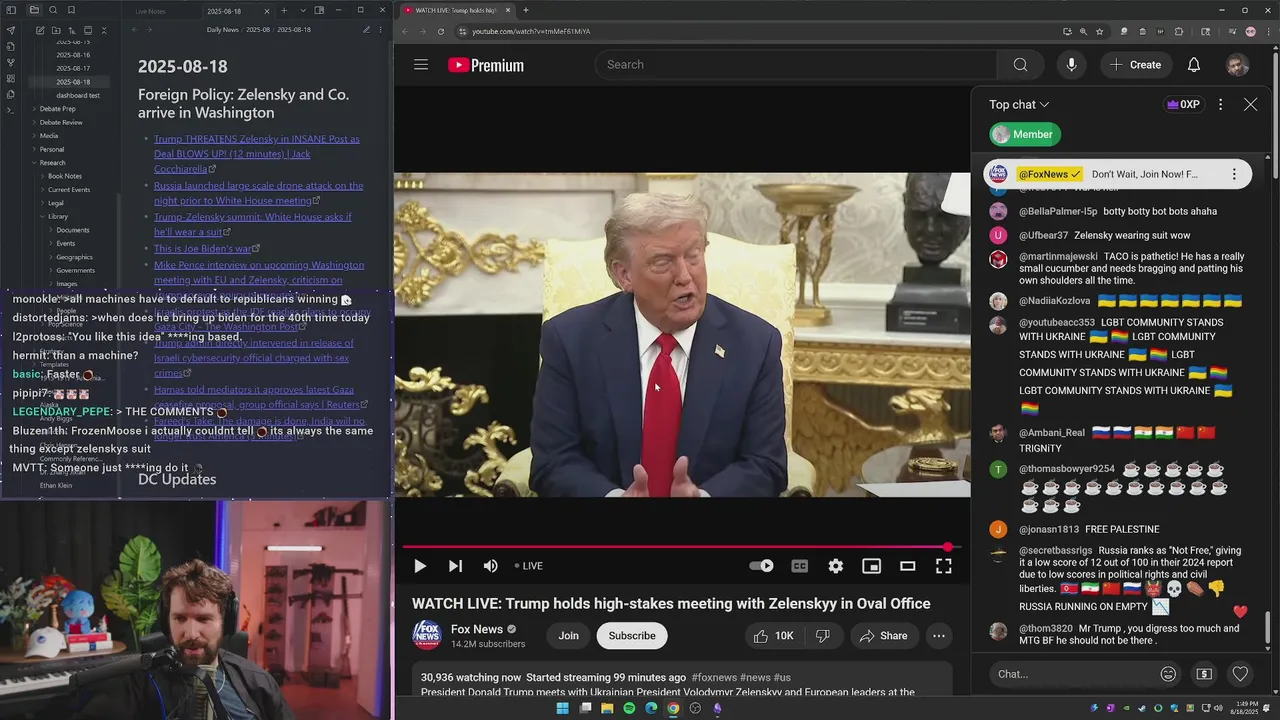Image resolution: width=1280 pixels, height=720 pixels.
Task: Mute the YouTube player volume
Action: click(490, 566)
